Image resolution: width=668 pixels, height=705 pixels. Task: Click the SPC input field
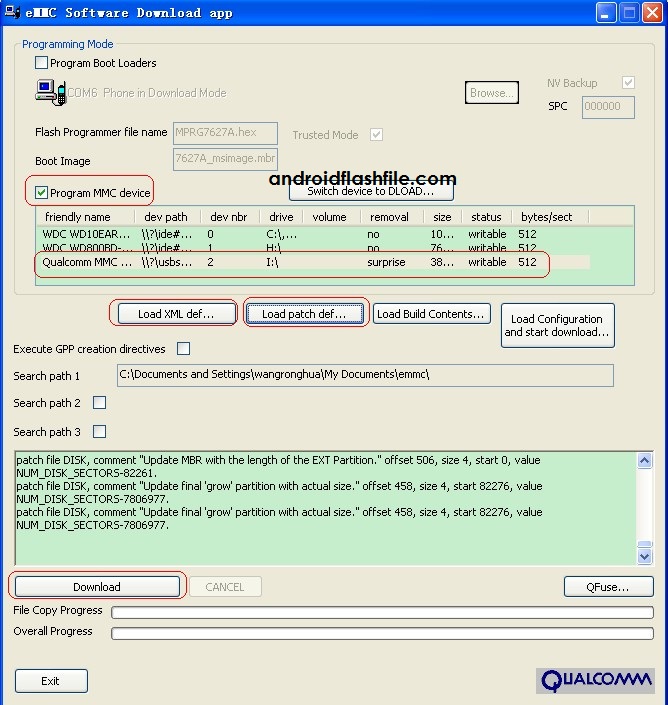(608, 107)
